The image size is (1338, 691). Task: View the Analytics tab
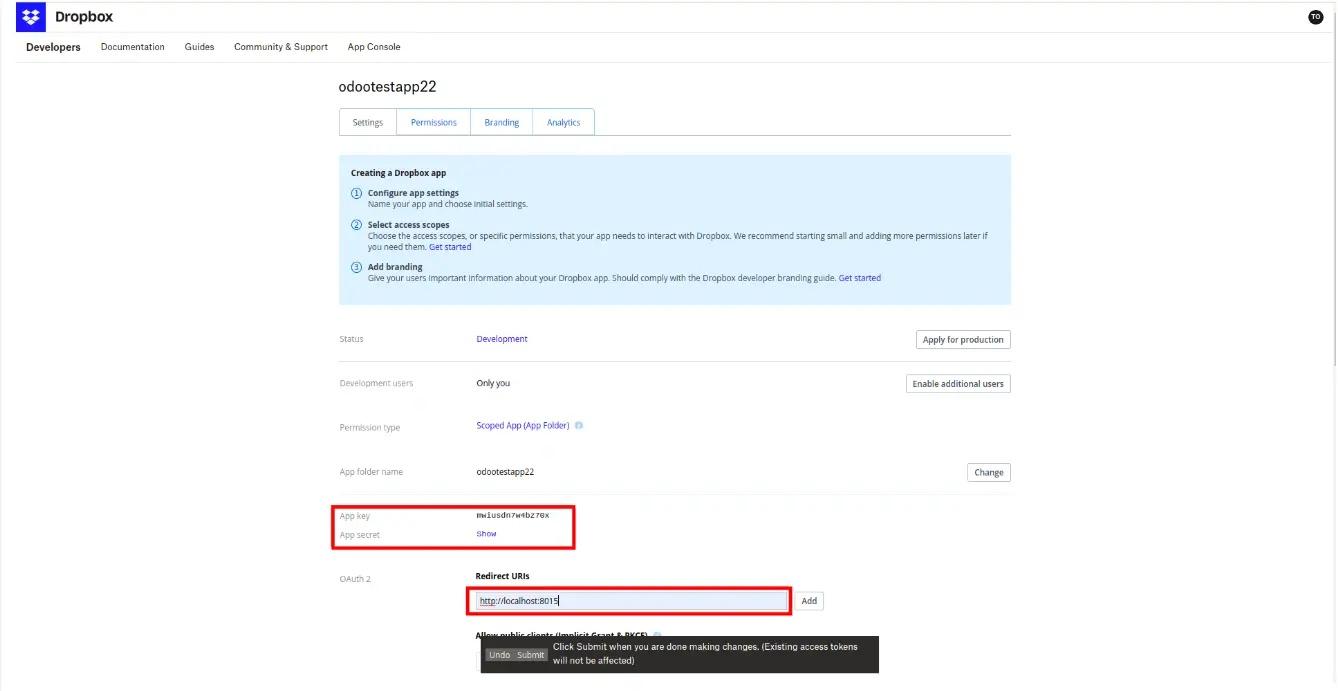click(563, 121)
